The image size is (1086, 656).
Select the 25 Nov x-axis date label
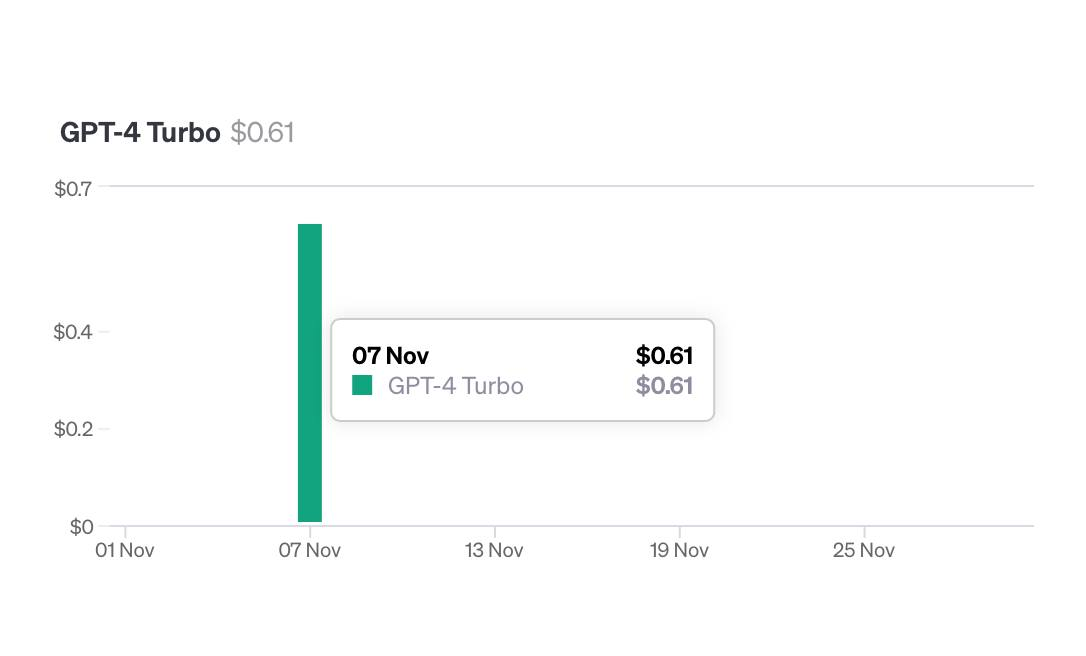click(864, 551)
